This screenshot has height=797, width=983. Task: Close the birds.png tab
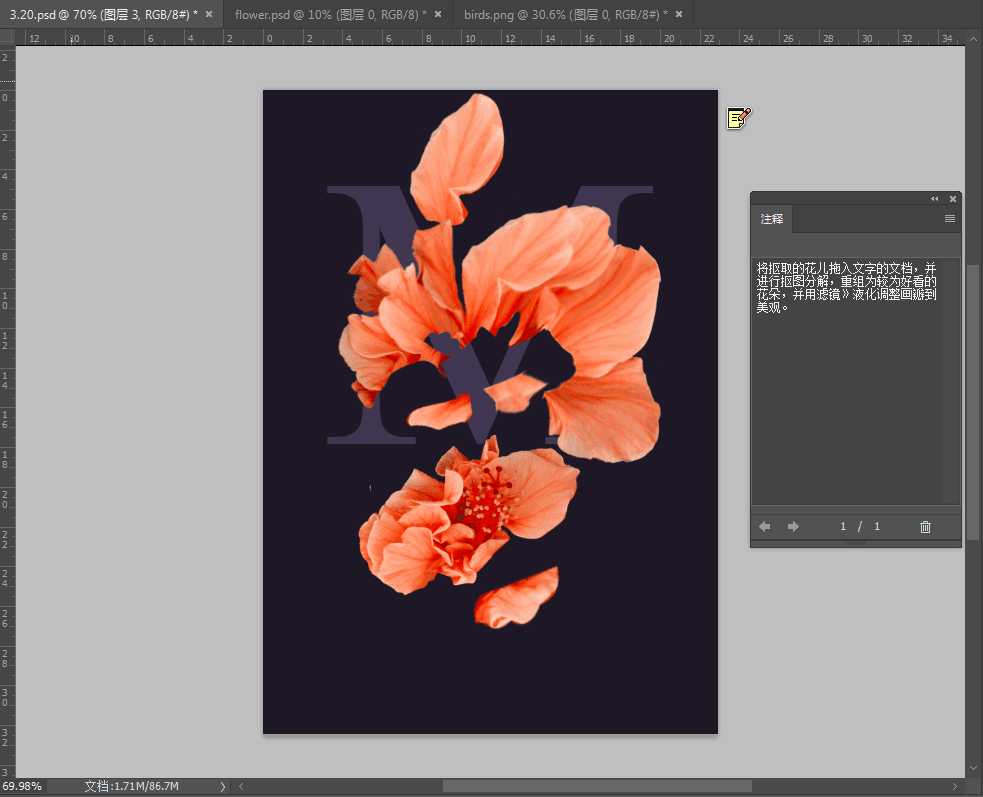[680, 14]
